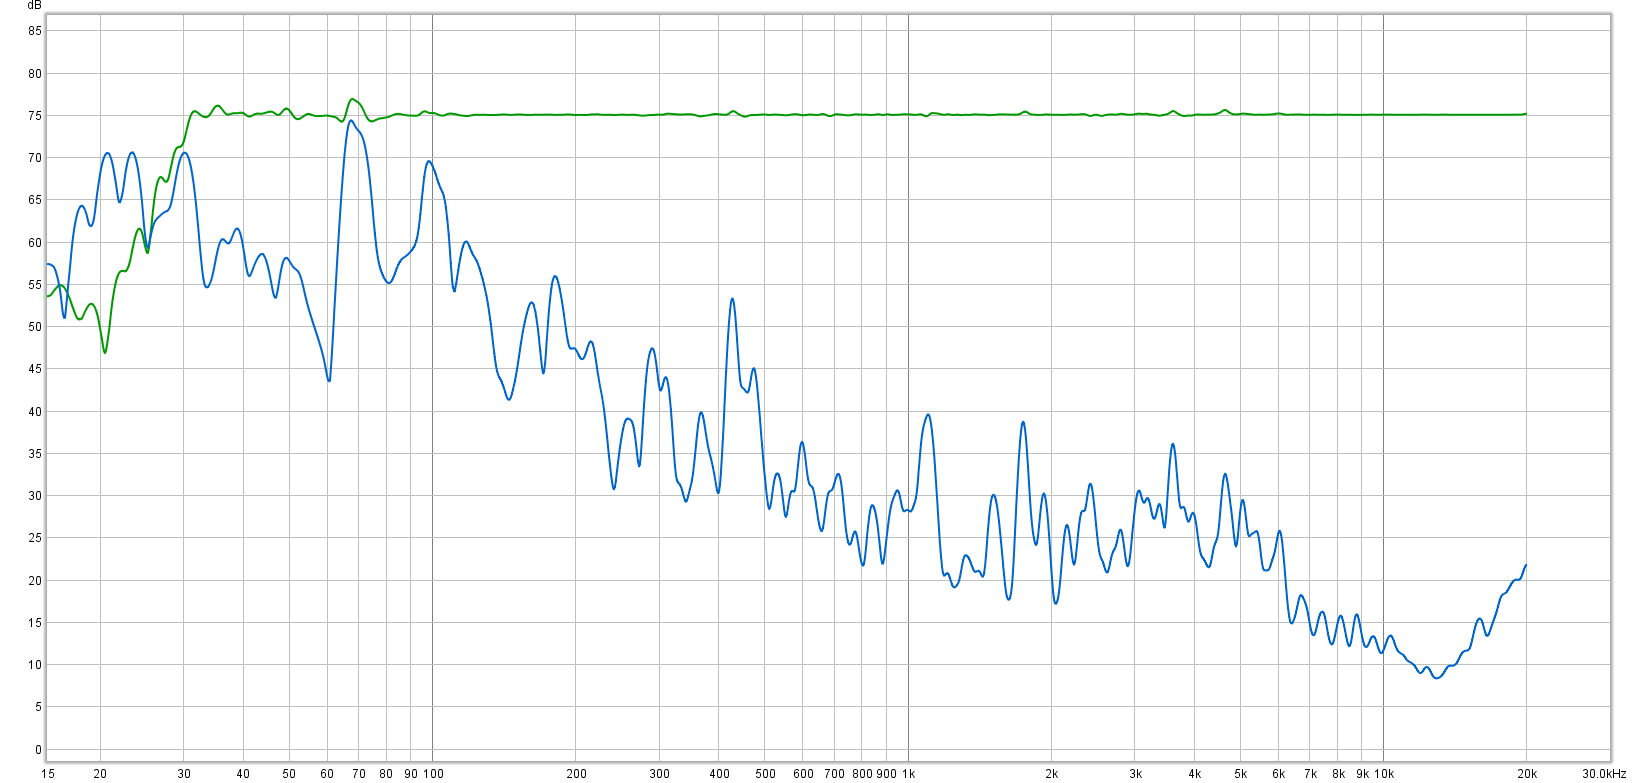Select the 75 dB vertical axis label
Viewport: 1633px width, 783px height.
pos(36,116)
